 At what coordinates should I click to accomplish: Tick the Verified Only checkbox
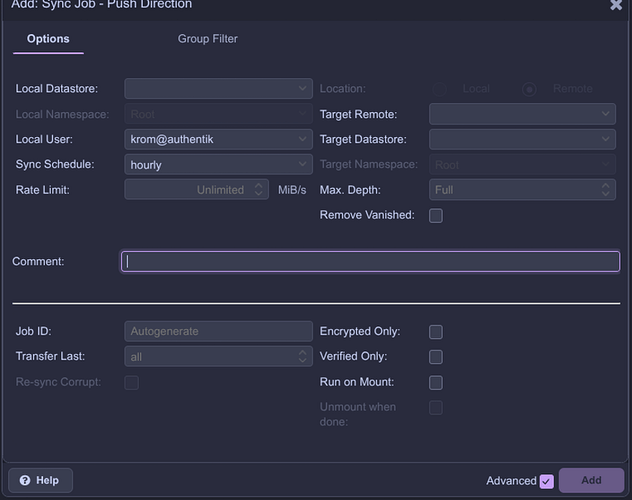[435, 357]
